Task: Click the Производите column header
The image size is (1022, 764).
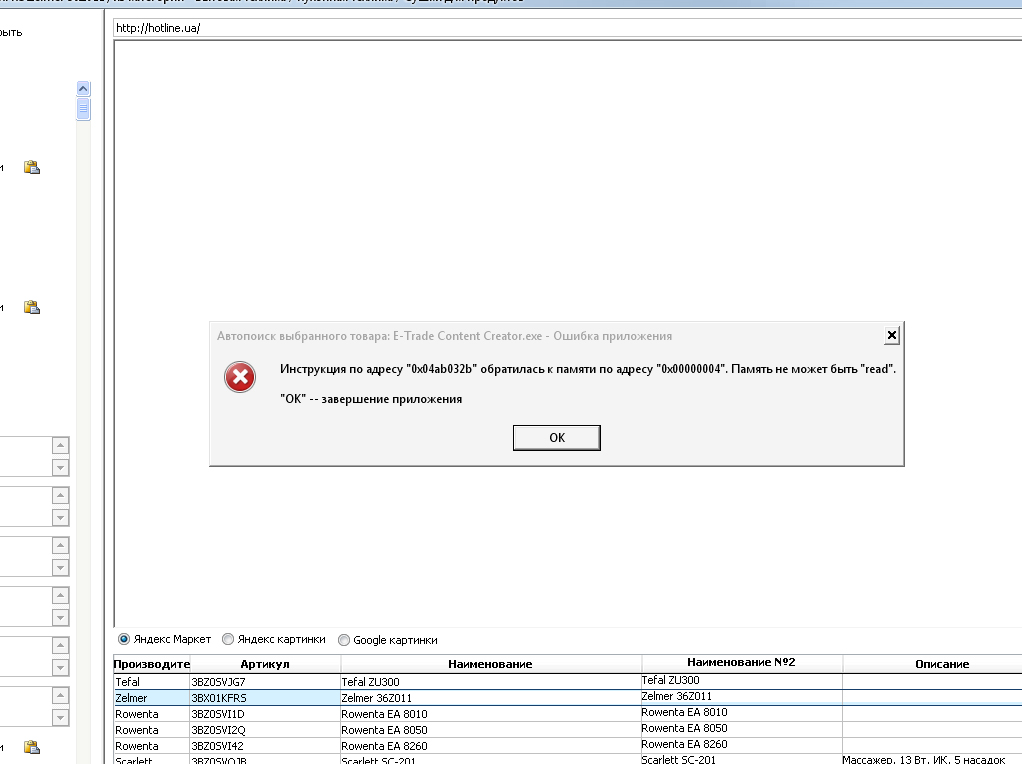Action: point(152,664)
